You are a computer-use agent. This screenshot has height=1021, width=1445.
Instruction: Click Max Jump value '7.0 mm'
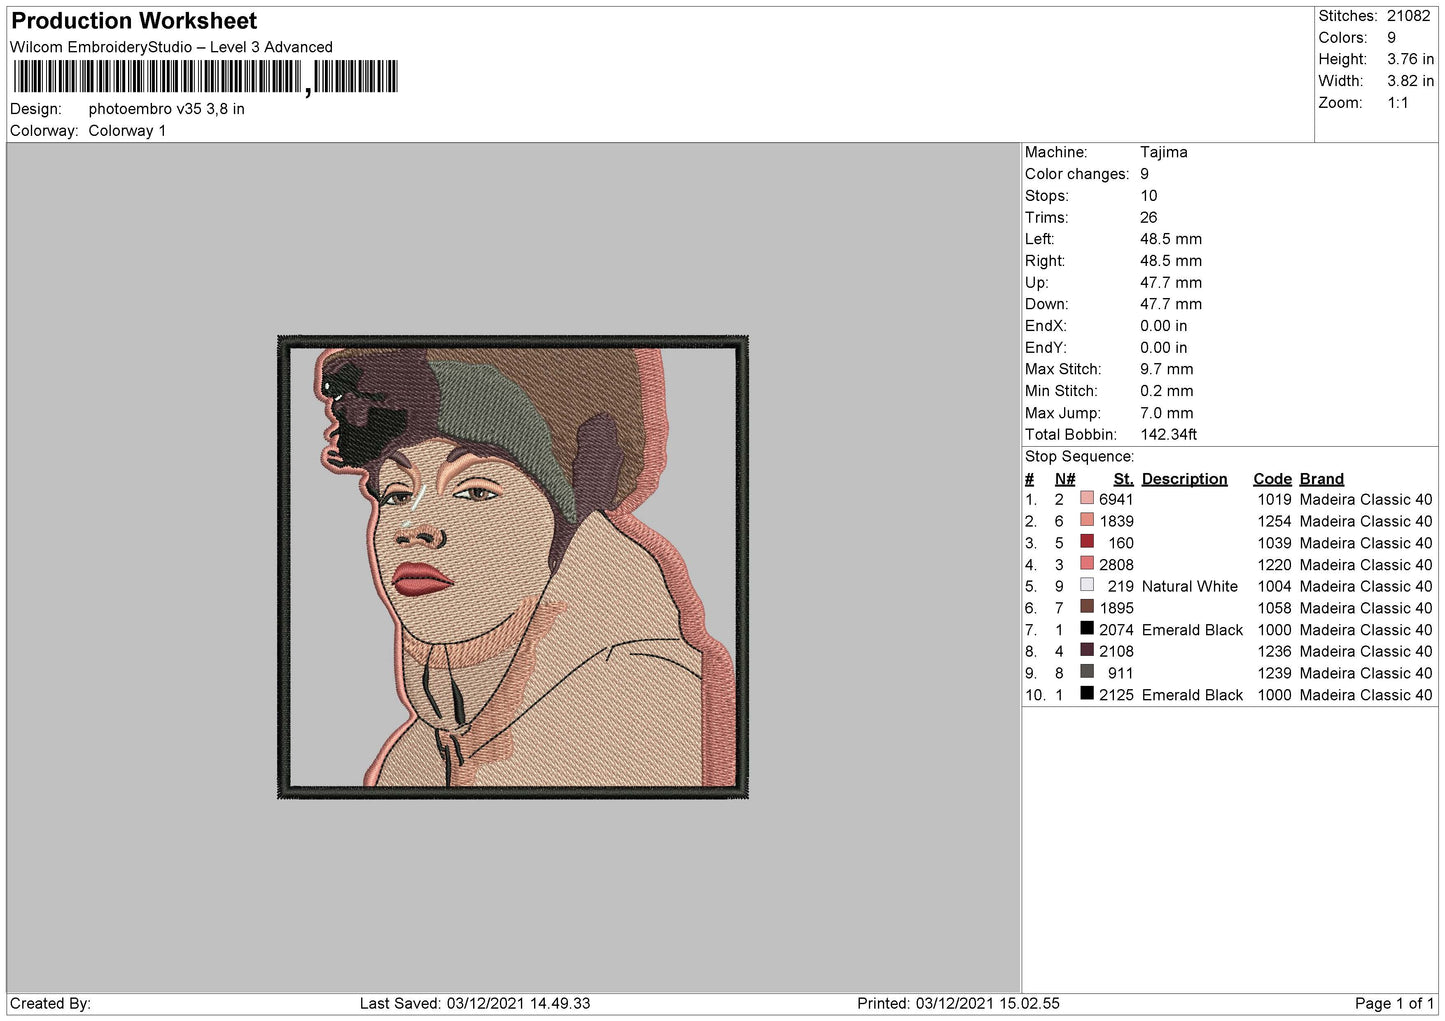tap(1166, 413)
